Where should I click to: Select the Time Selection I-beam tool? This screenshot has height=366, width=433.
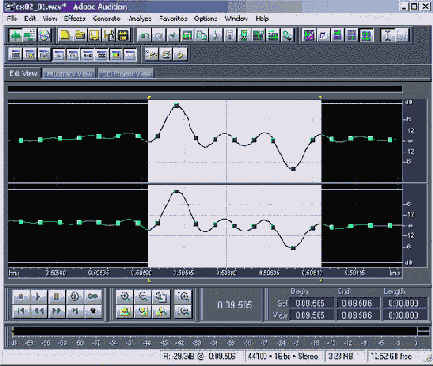click(x=387, y=35)
